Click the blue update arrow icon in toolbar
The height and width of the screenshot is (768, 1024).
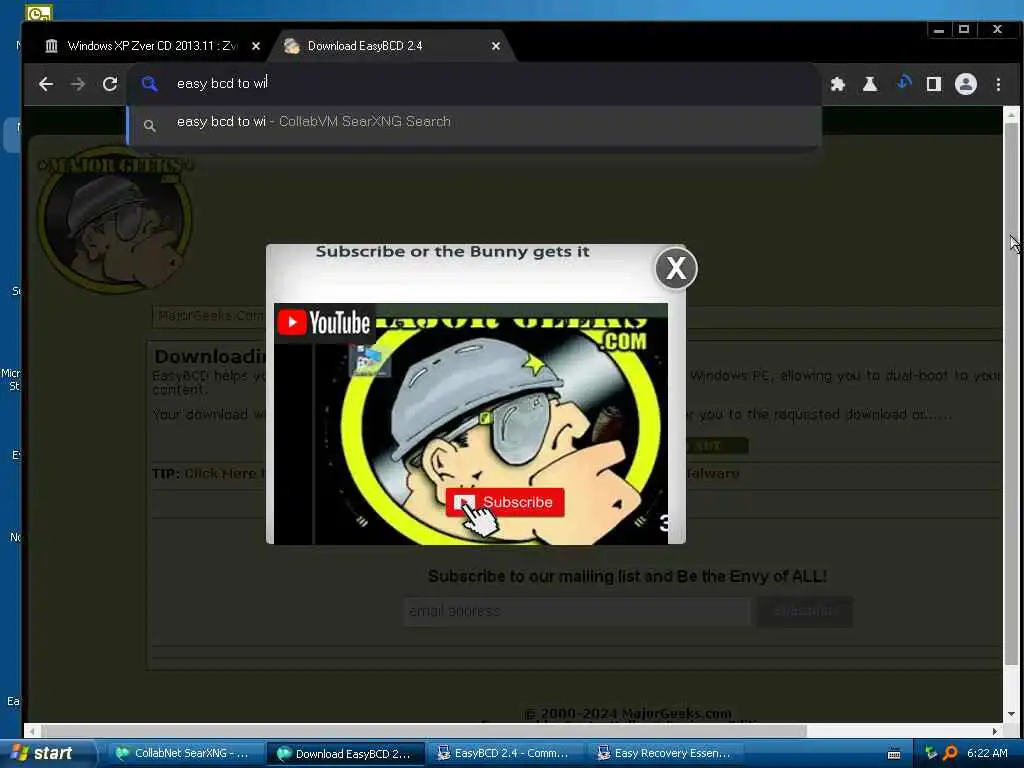pos(904,84)
